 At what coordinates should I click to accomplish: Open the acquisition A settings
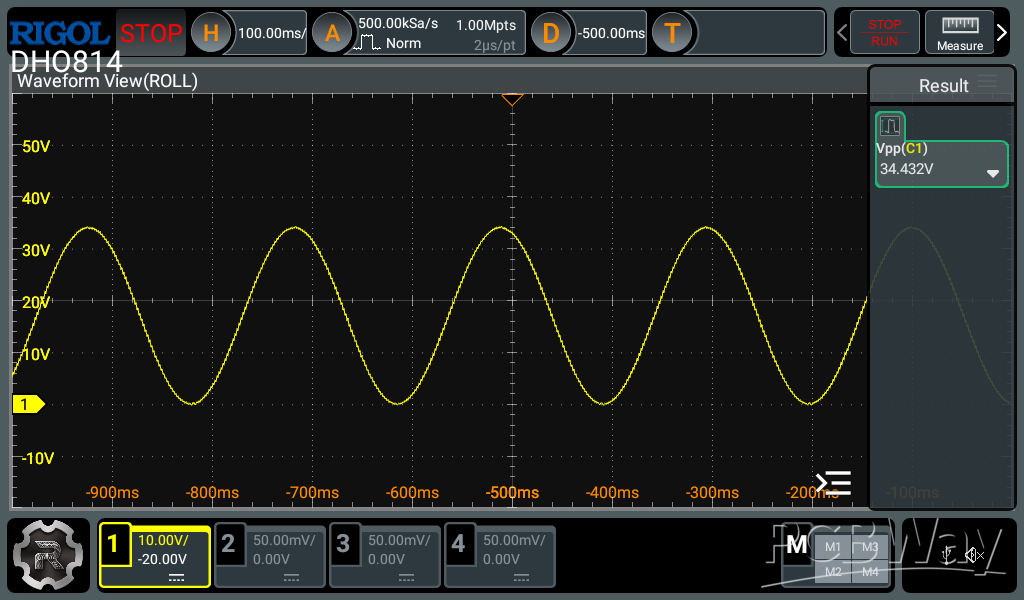tap(333, 33)
